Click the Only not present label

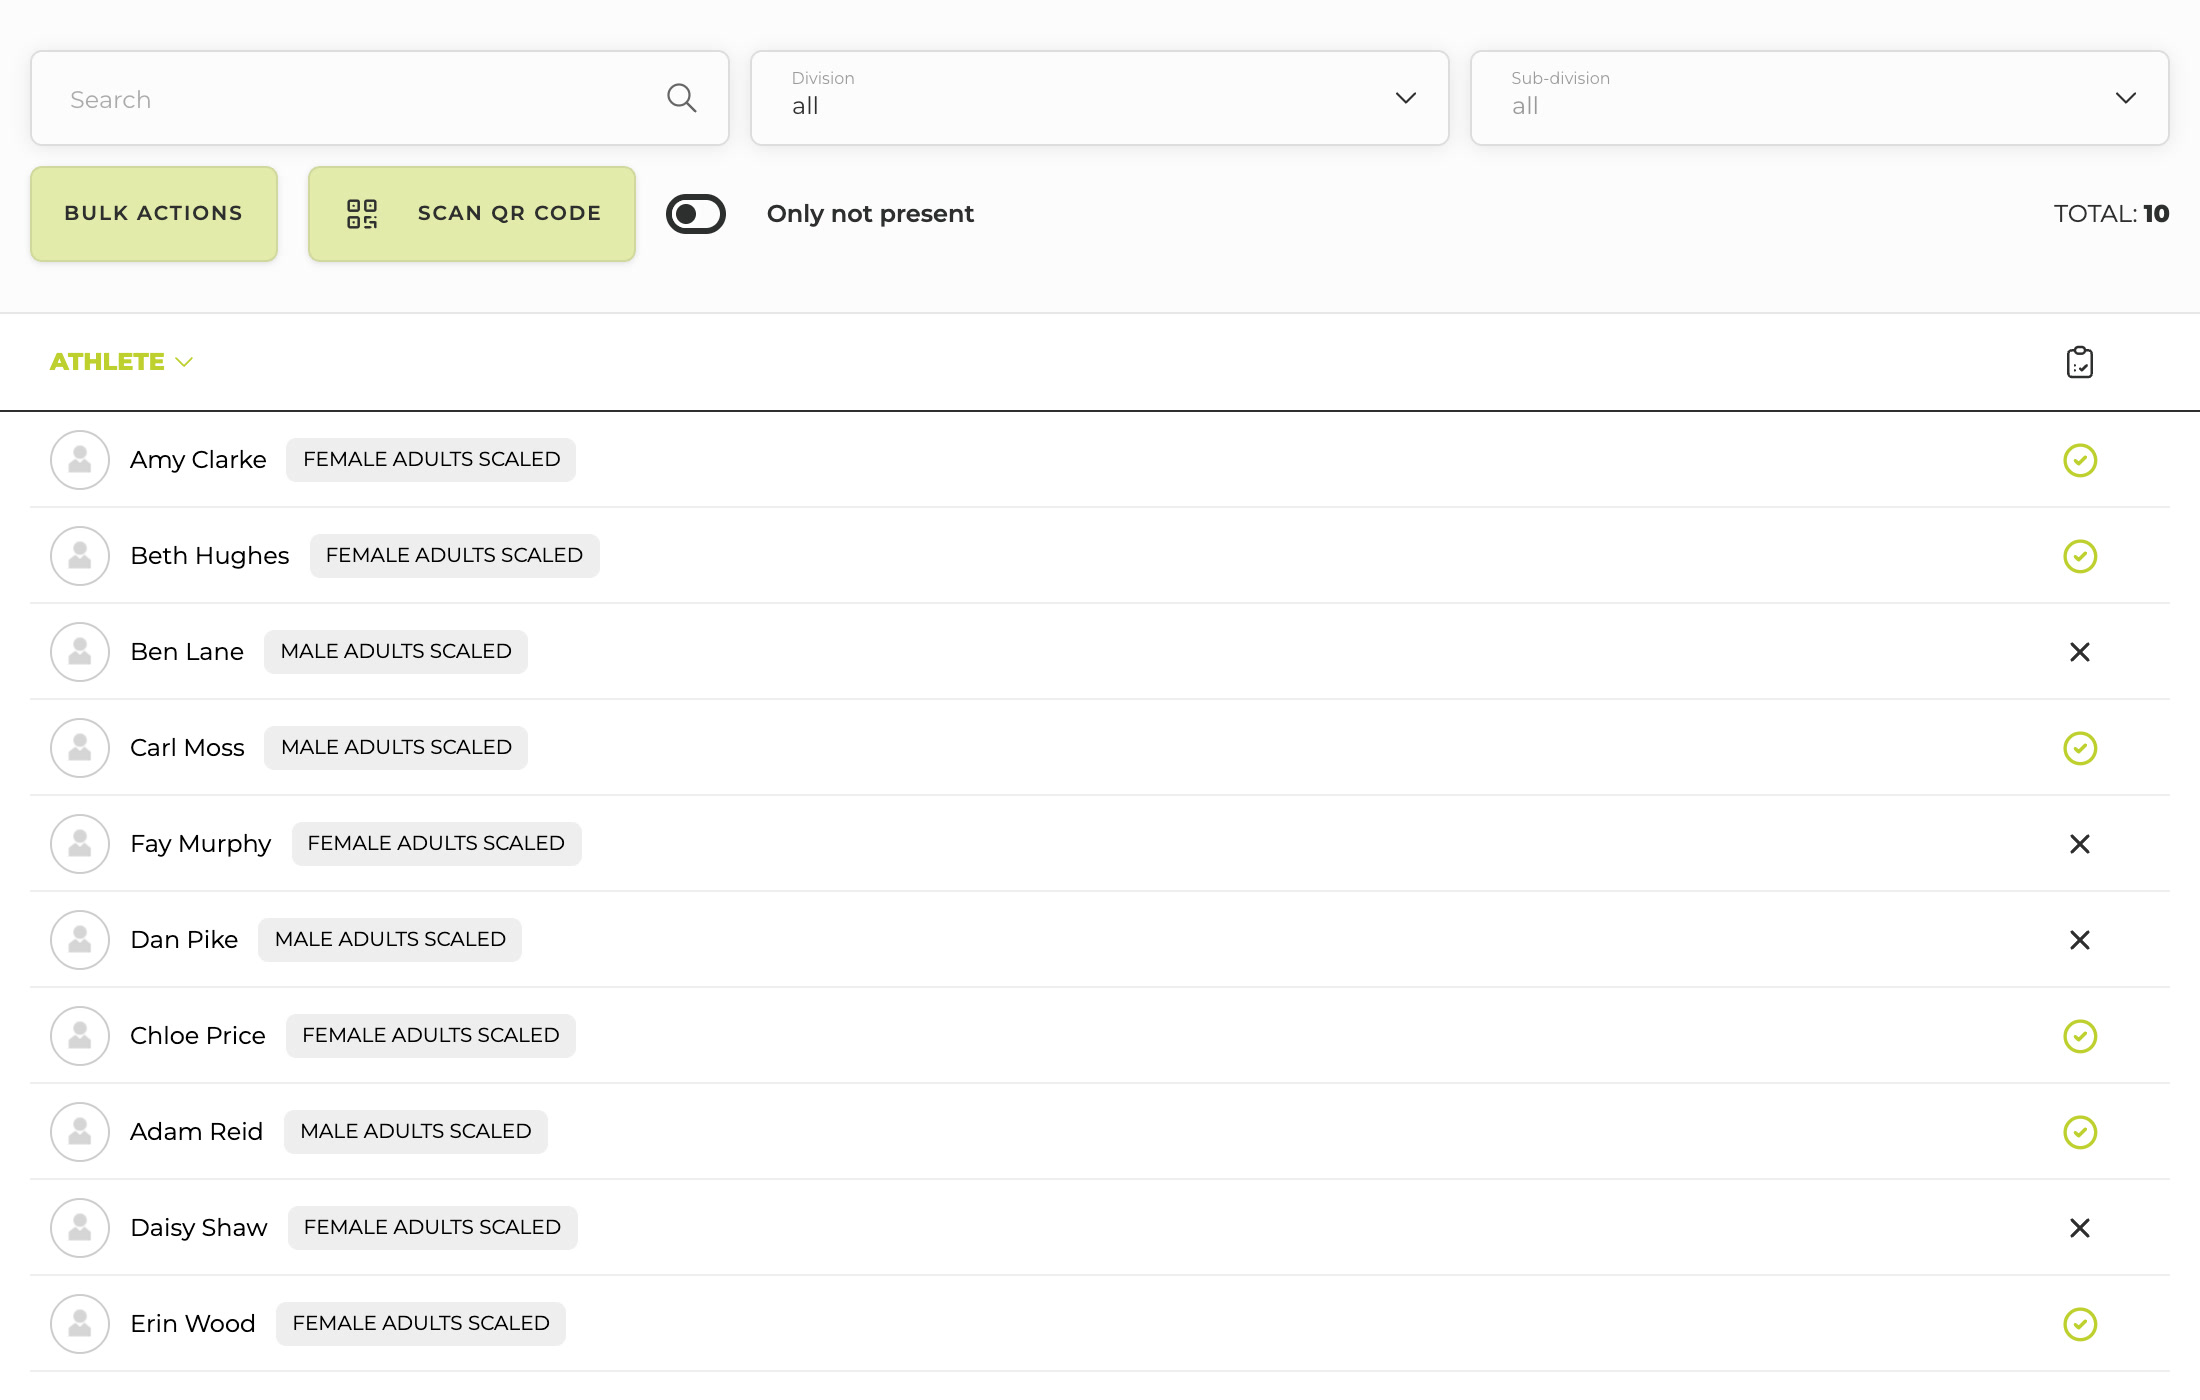tap(870, 214)
